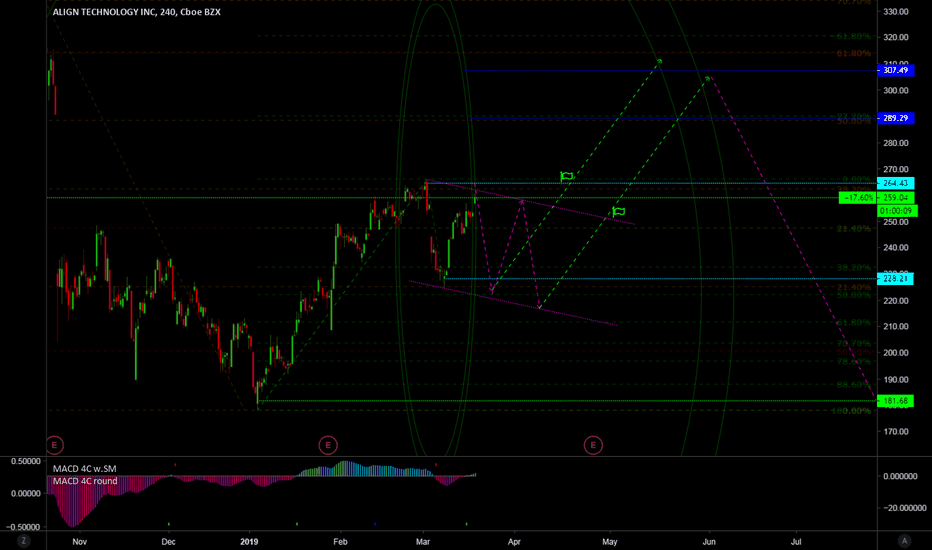Click the 200.00 price axis value

coord(896,353)
